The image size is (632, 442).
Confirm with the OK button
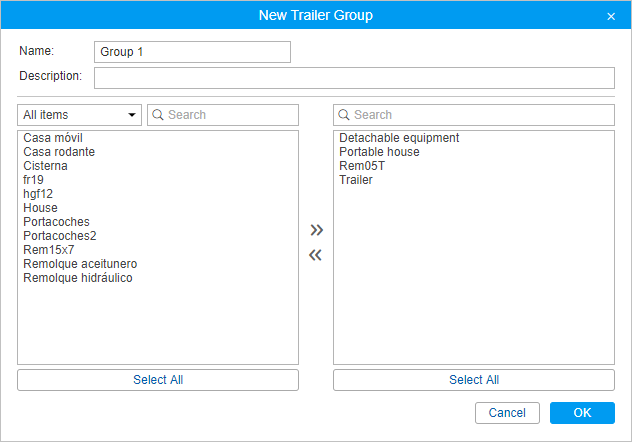point(582,413)
